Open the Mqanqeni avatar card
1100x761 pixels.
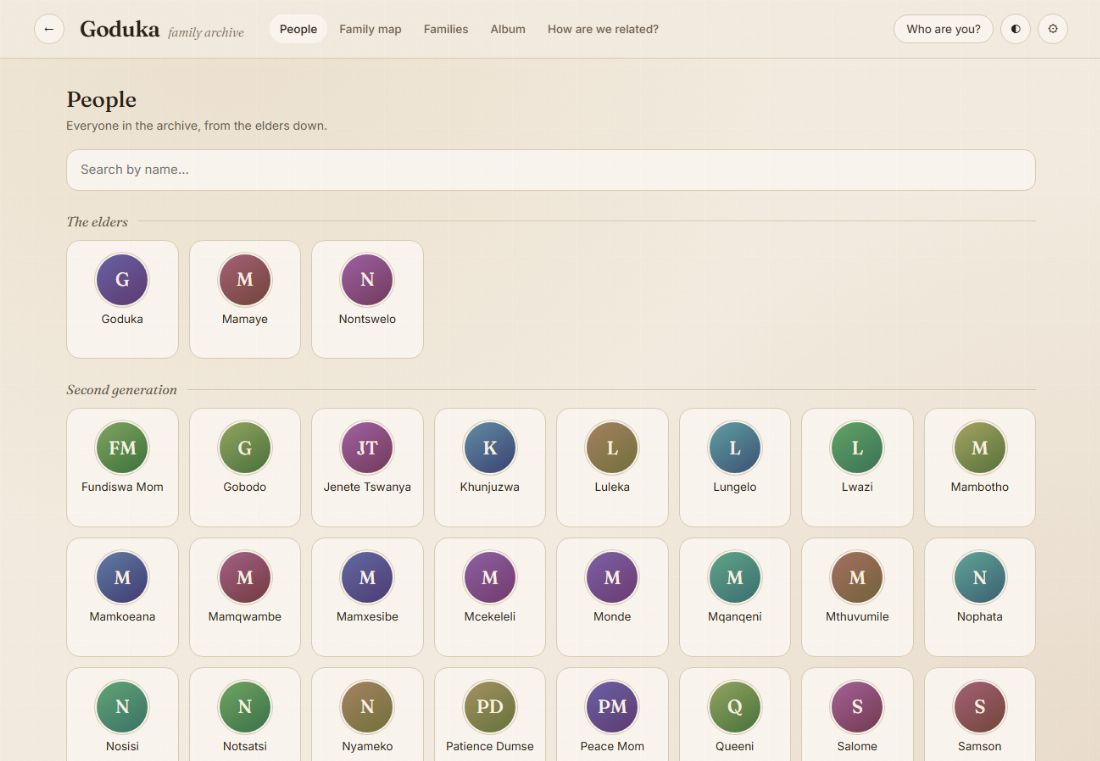tap(735, 597)
